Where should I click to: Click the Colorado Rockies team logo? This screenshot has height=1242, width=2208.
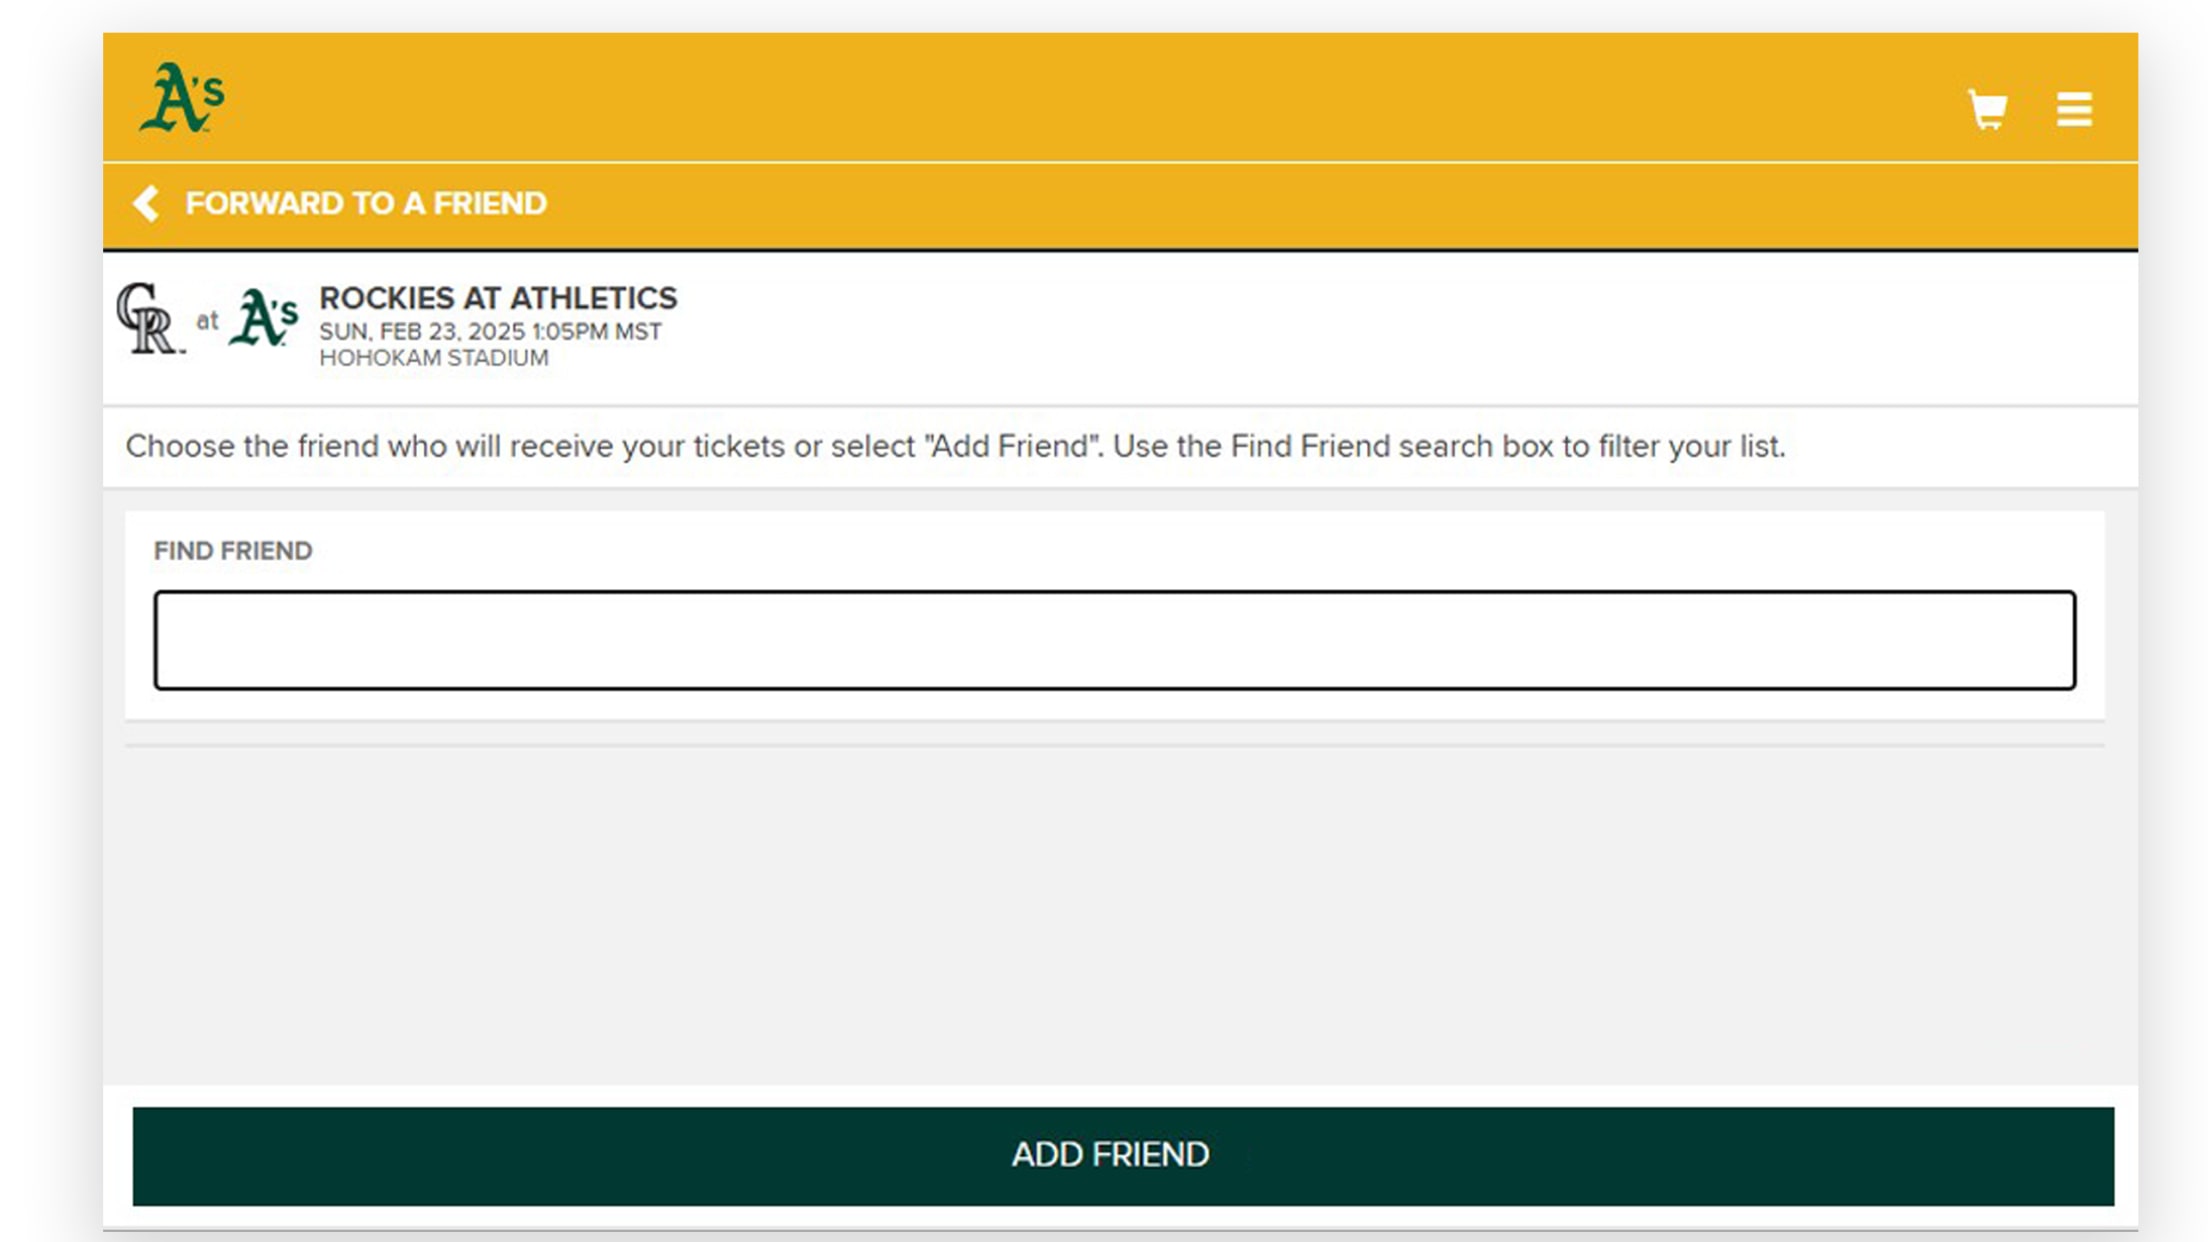(x=149, y=319)
